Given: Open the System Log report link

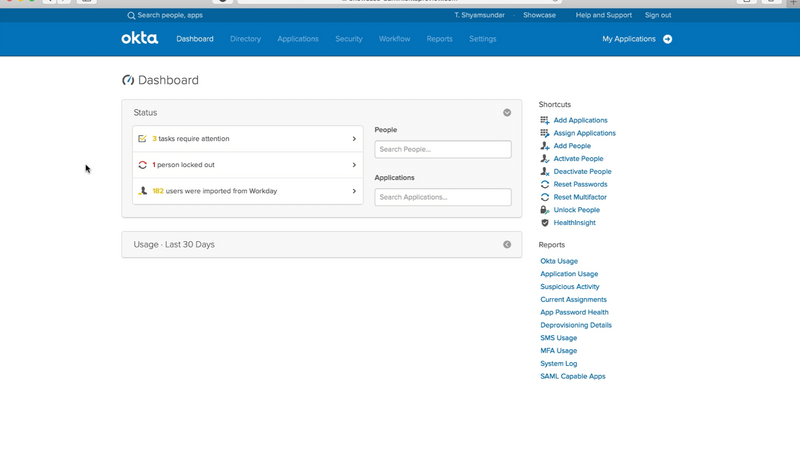Looking at the screenshot, I should coord(558,364).
